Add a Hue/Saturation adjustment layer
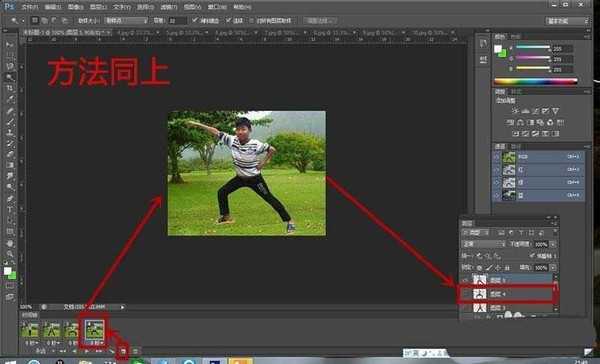600x364 pixels. pos(510,122)
